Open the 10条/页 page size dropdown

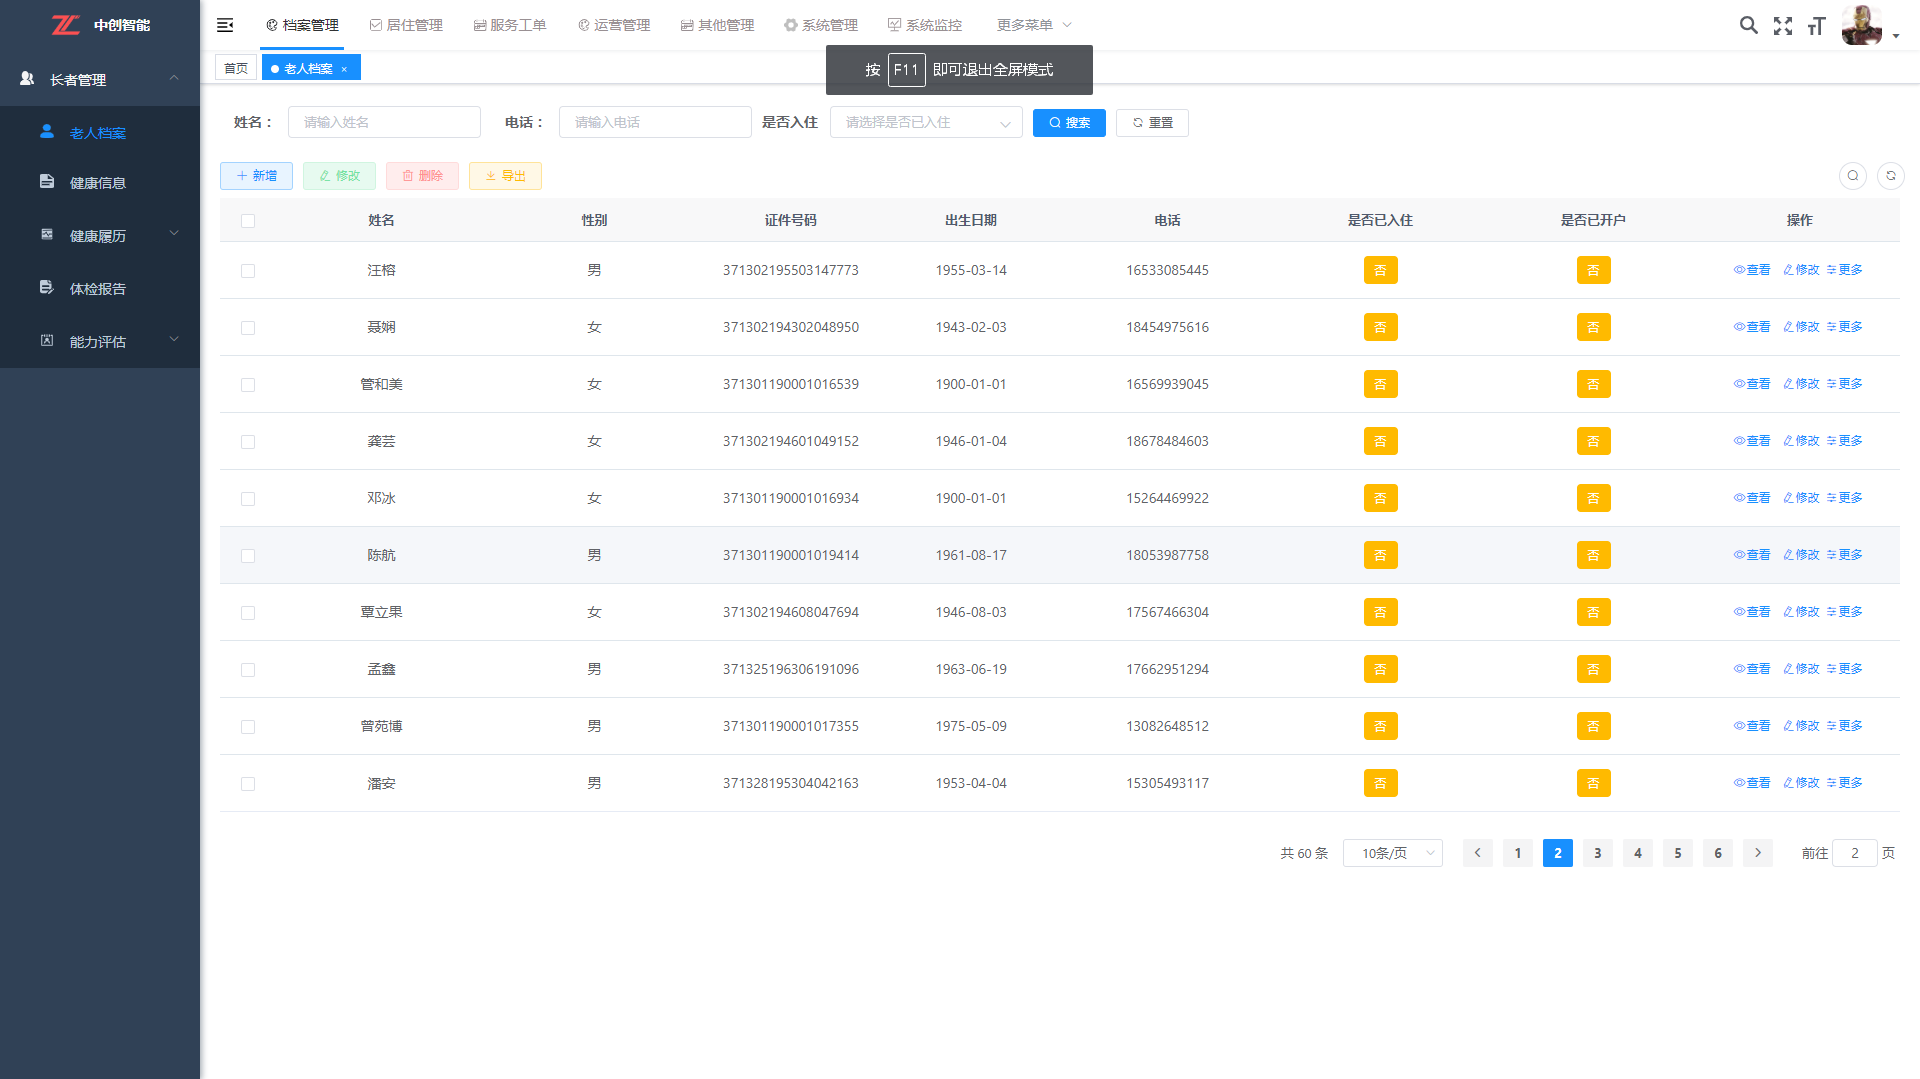click(x=1392, y=853)
